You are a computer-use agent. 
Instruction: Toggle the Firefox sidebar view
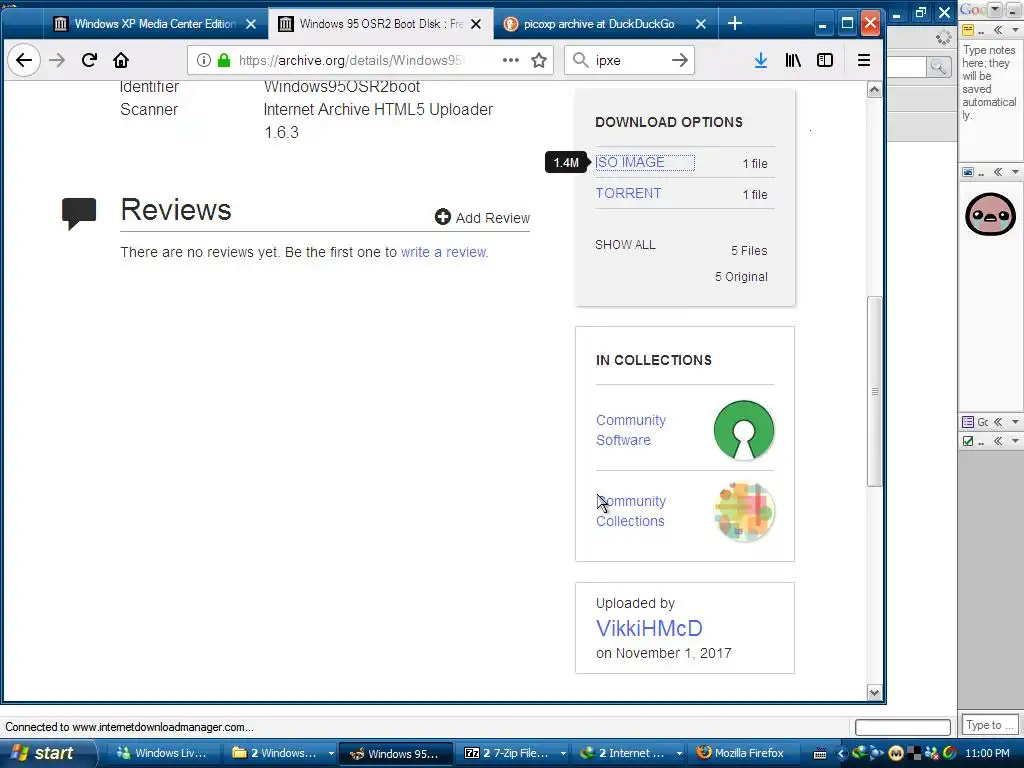pyautogui.click(x=825, y=60)
